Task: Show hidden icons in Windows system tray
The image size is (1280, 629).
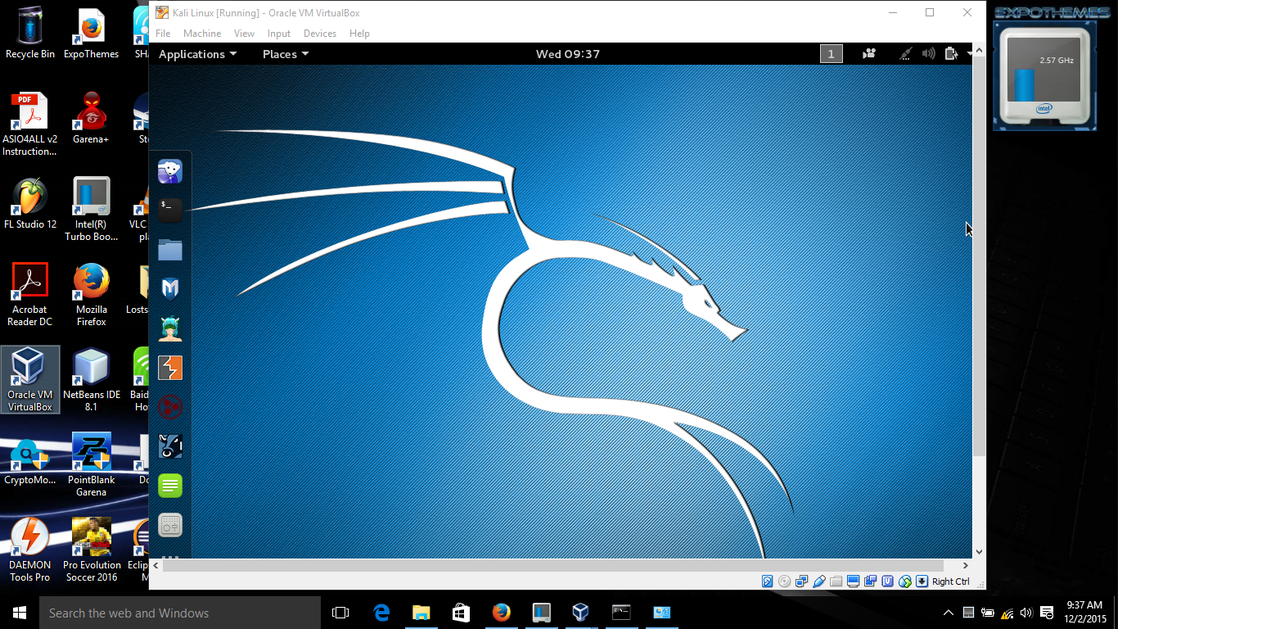Action: pyautogui.click(x=948, y=612)
